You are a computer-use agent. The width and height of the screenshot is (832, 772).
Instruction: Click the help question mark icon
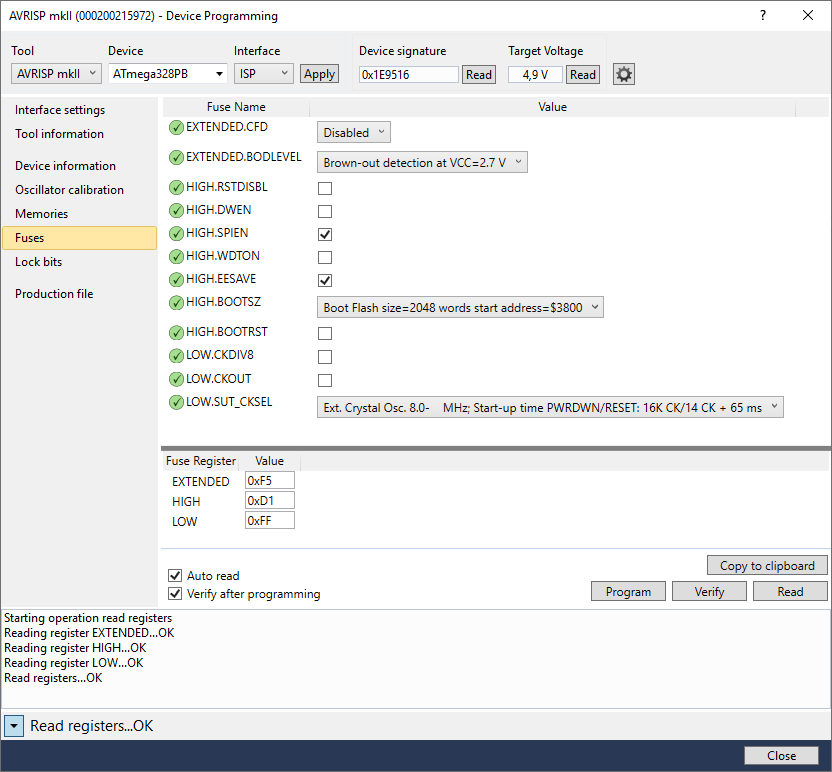click(762, 15)
